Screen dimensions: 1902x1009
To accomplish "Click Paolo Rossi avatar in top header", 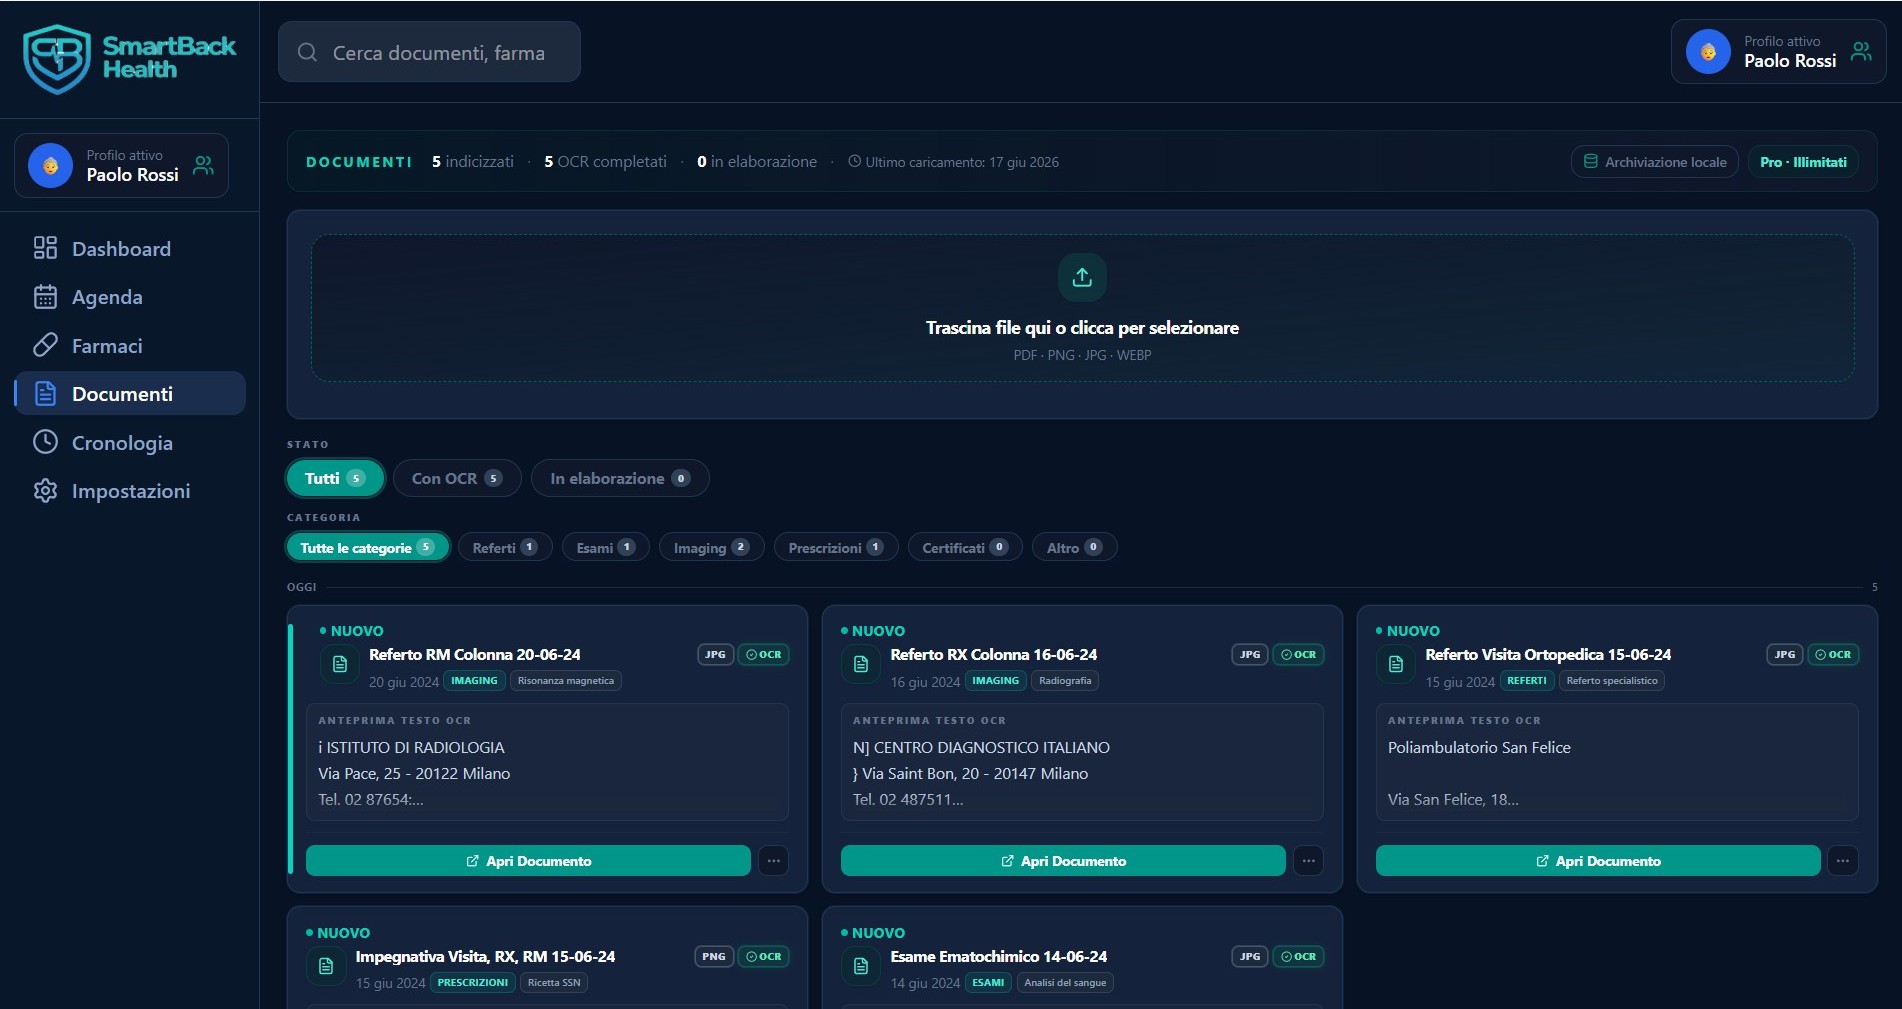I will coord(1708,52).
